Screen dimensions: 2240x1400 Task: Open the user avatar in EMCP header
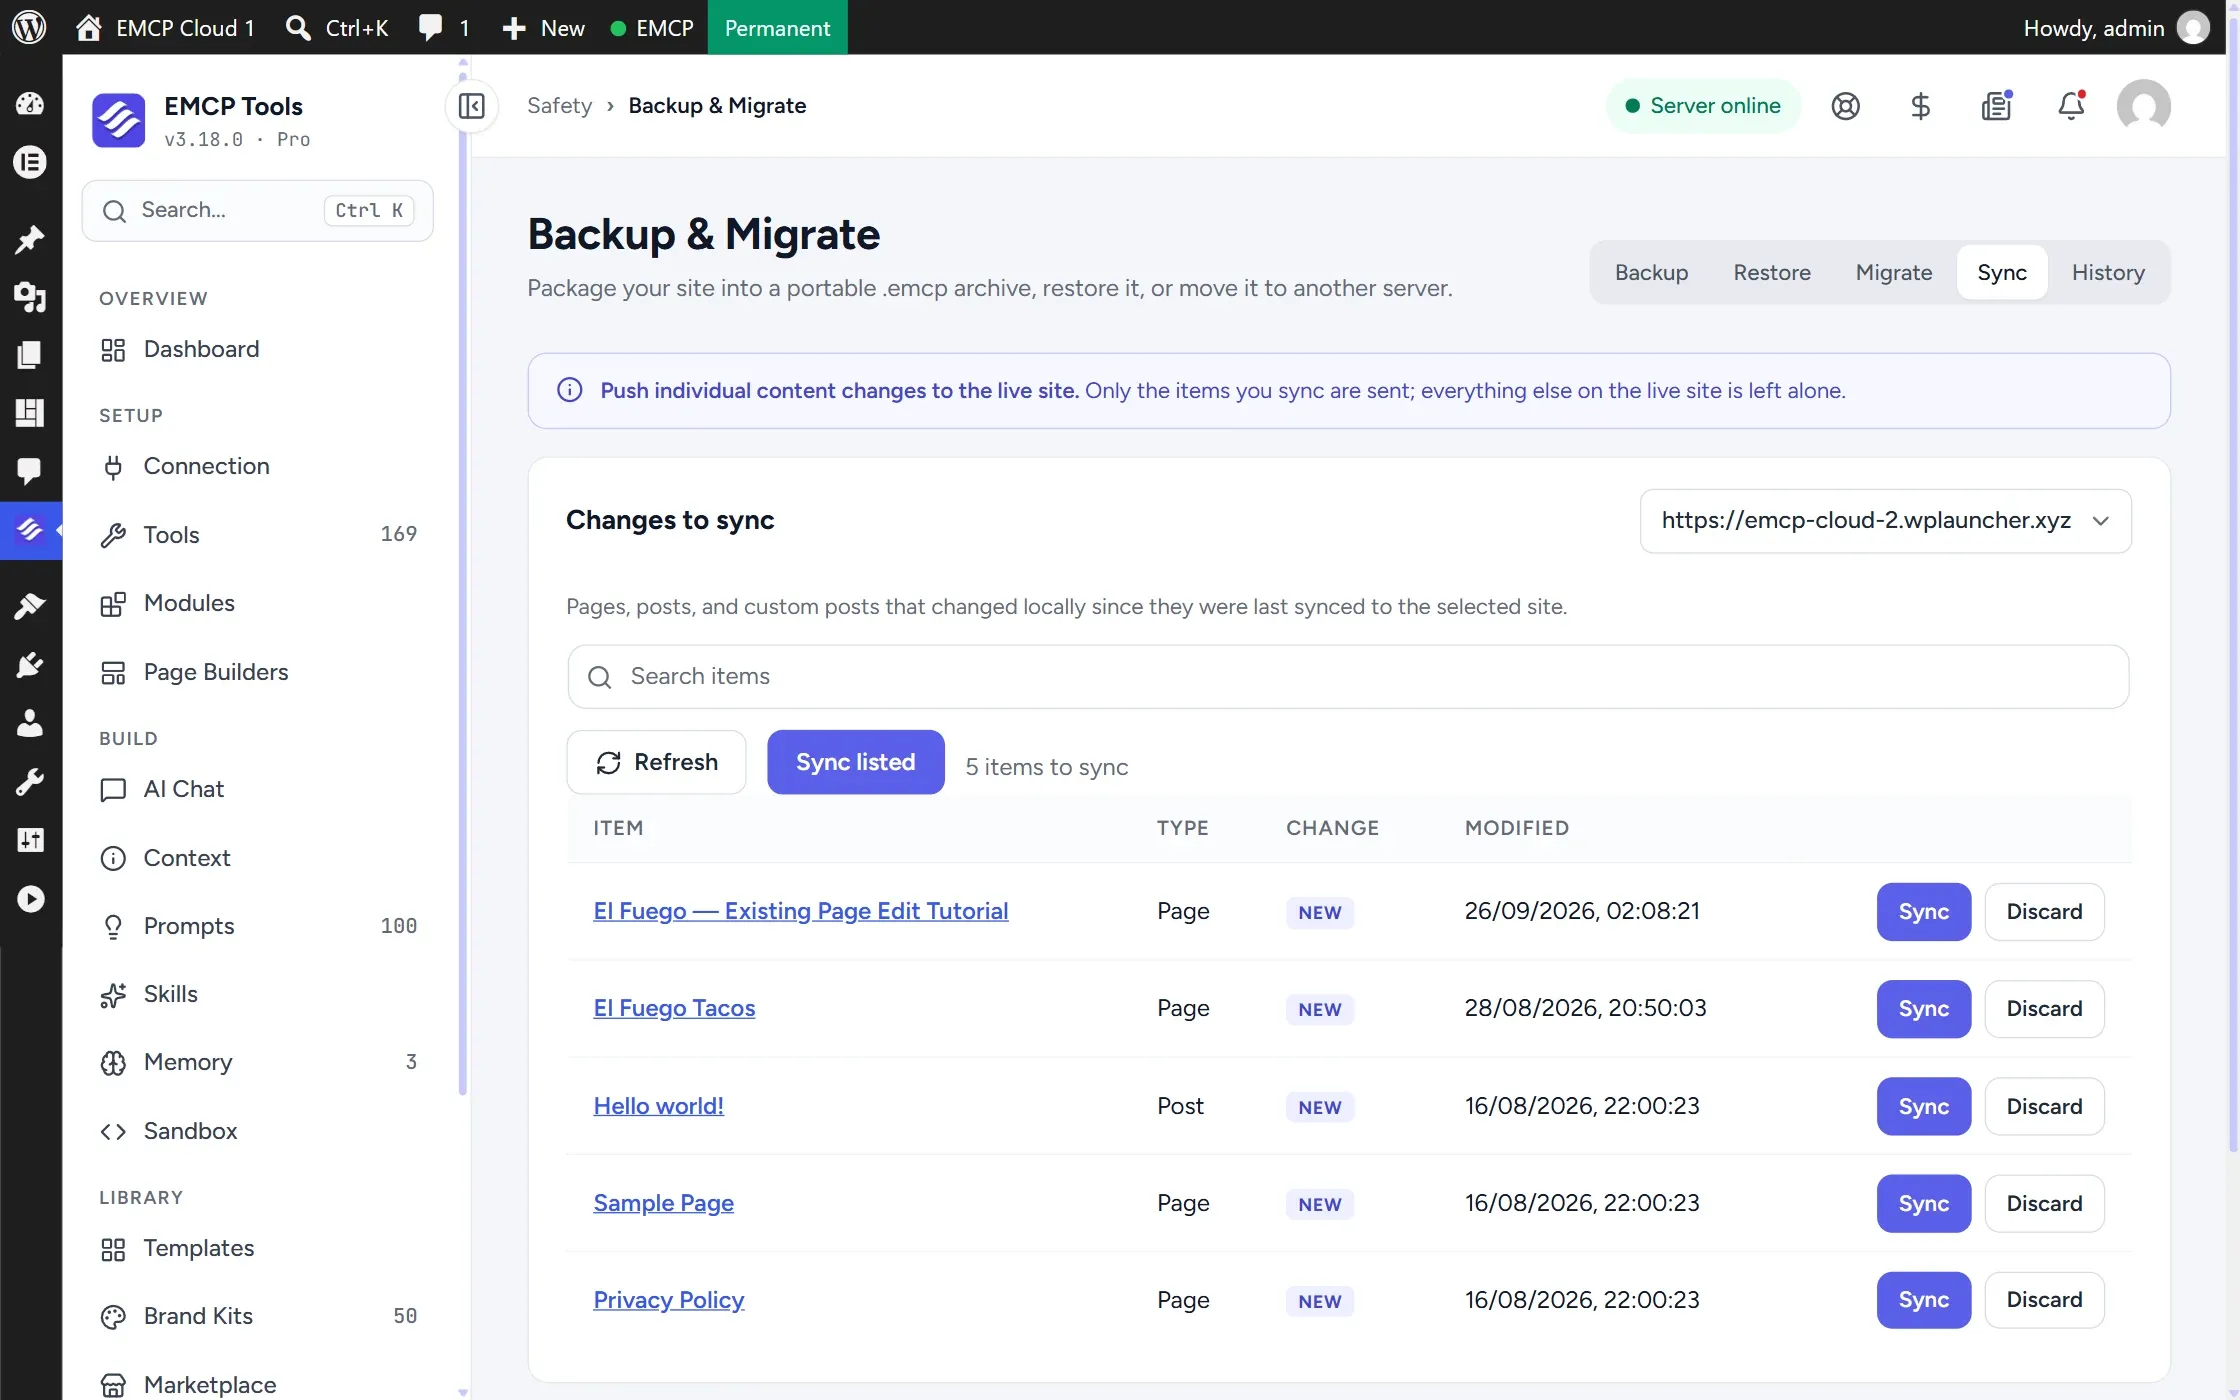click(x=2143, y=106)
